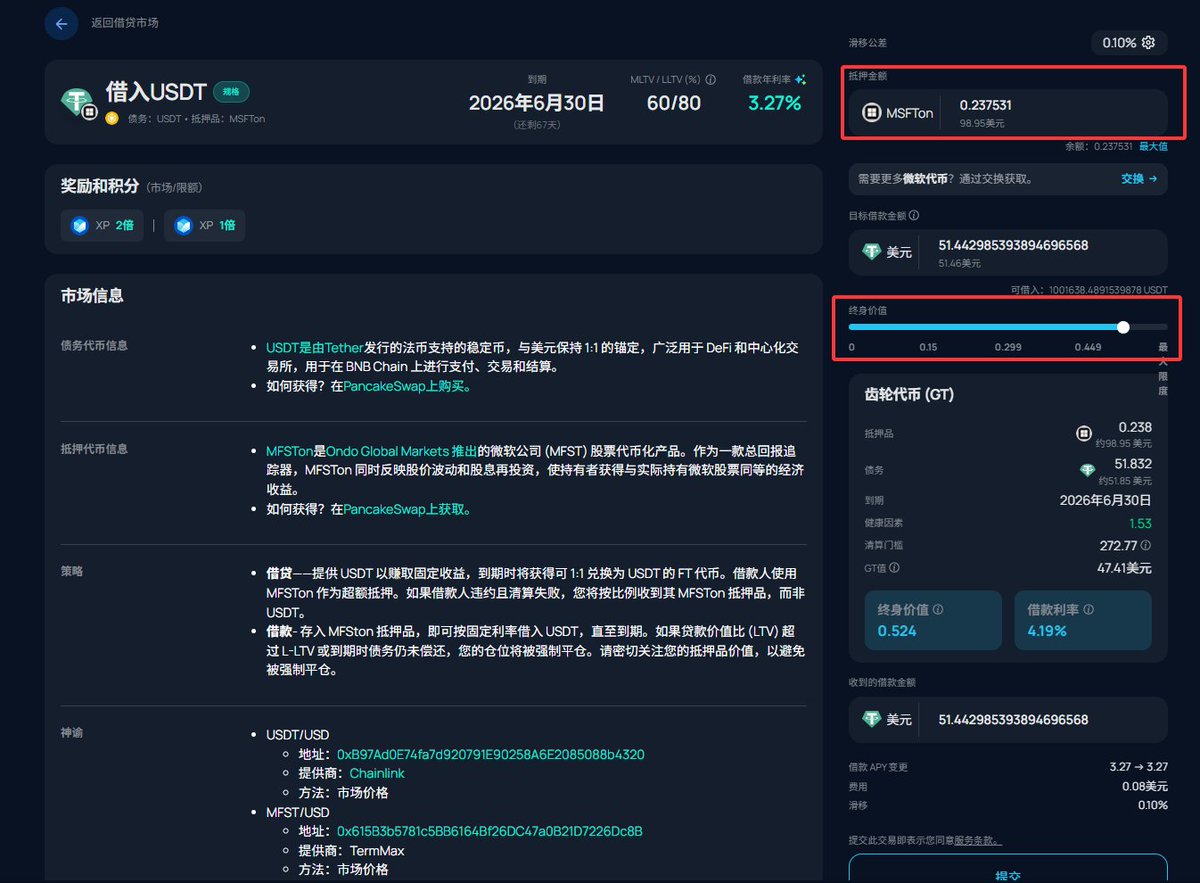Click the 可借入 1001638.4891539878 USDT text
This screenshot has height=883, width=1200.
tap(1090, 290)
